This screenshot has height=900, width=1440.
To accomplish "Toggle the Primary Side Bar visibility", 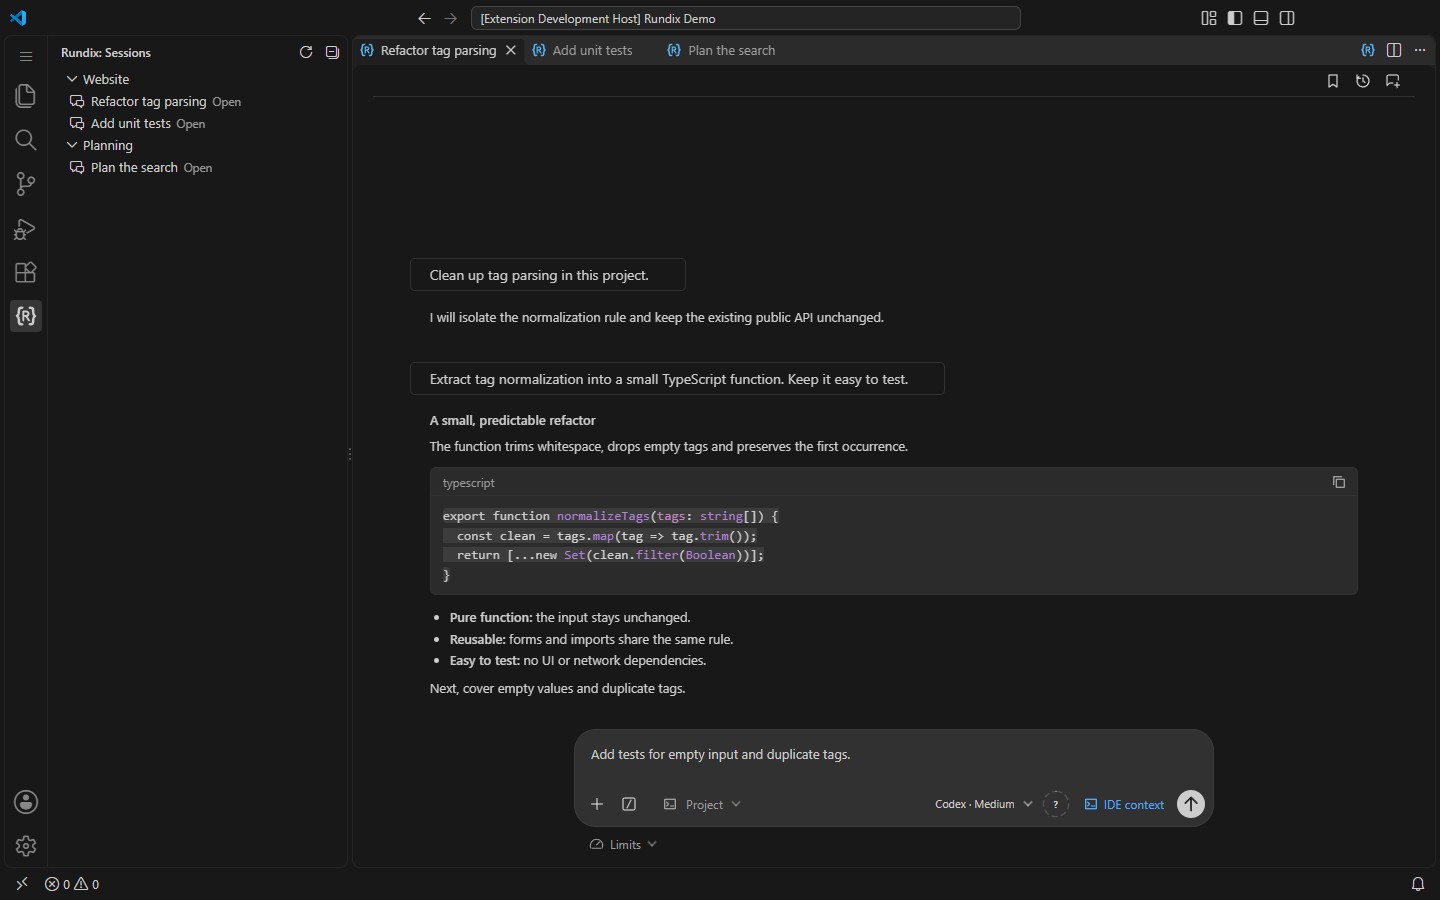I will [1235, 18].
